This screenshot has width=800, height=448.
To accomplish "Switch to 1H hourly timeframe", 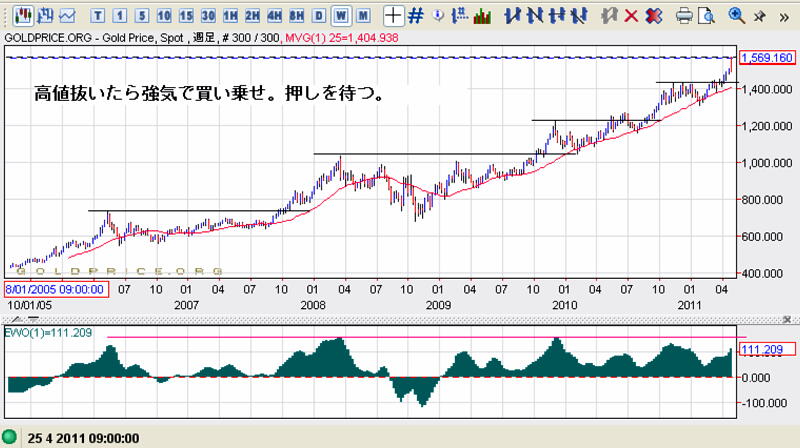I will click(x=230, y=16).
